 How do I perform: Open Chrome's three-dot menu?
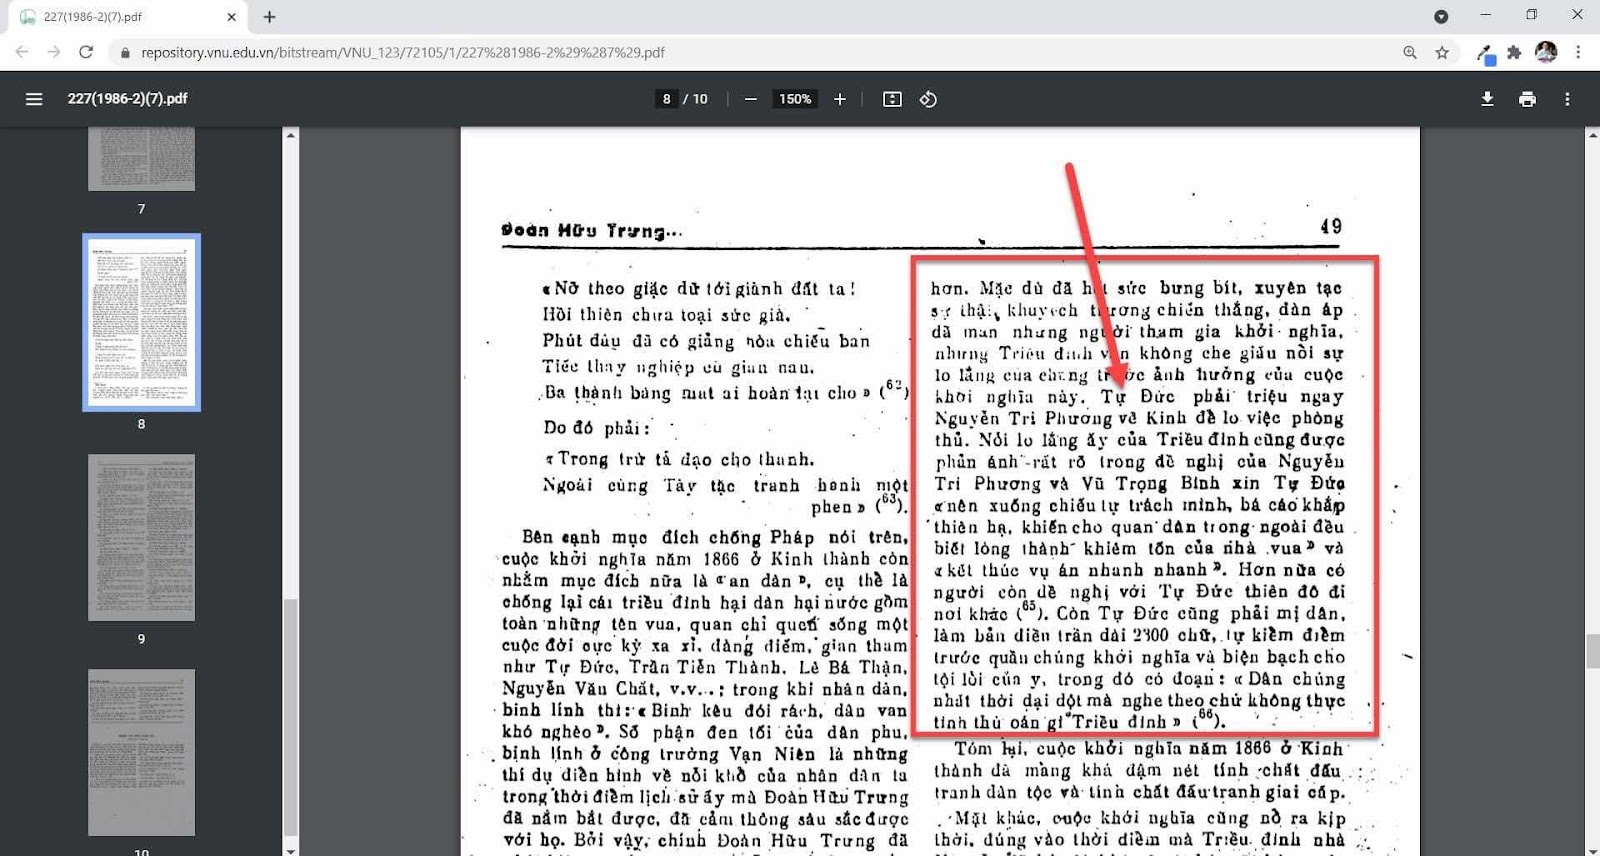(x=1578, y=52)
